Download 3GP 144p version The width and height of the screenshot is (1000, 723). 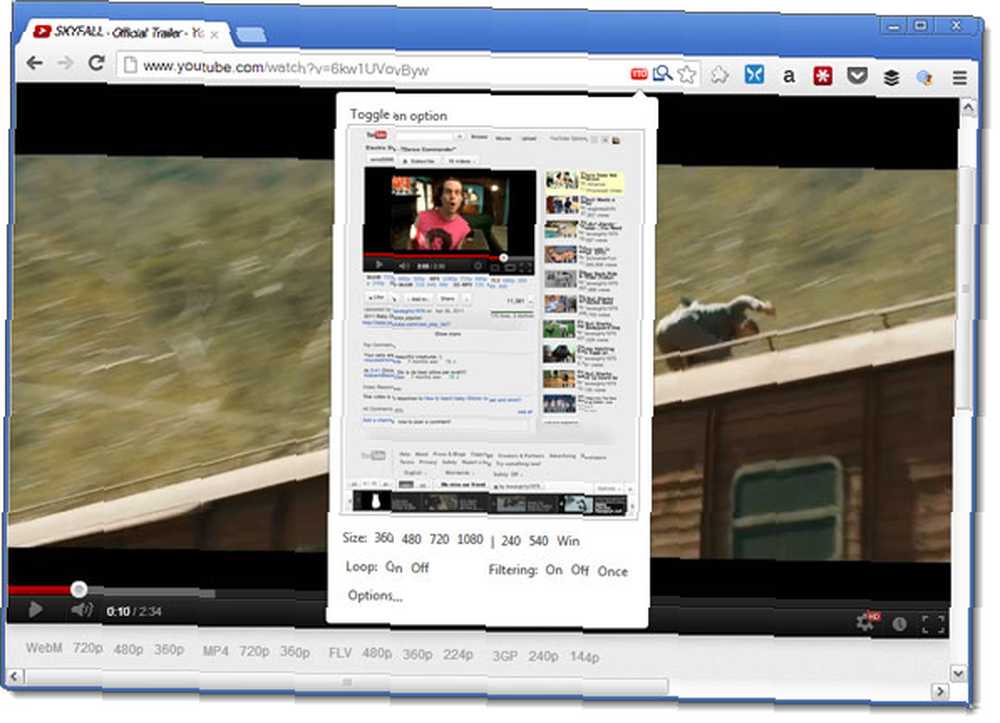584,657
